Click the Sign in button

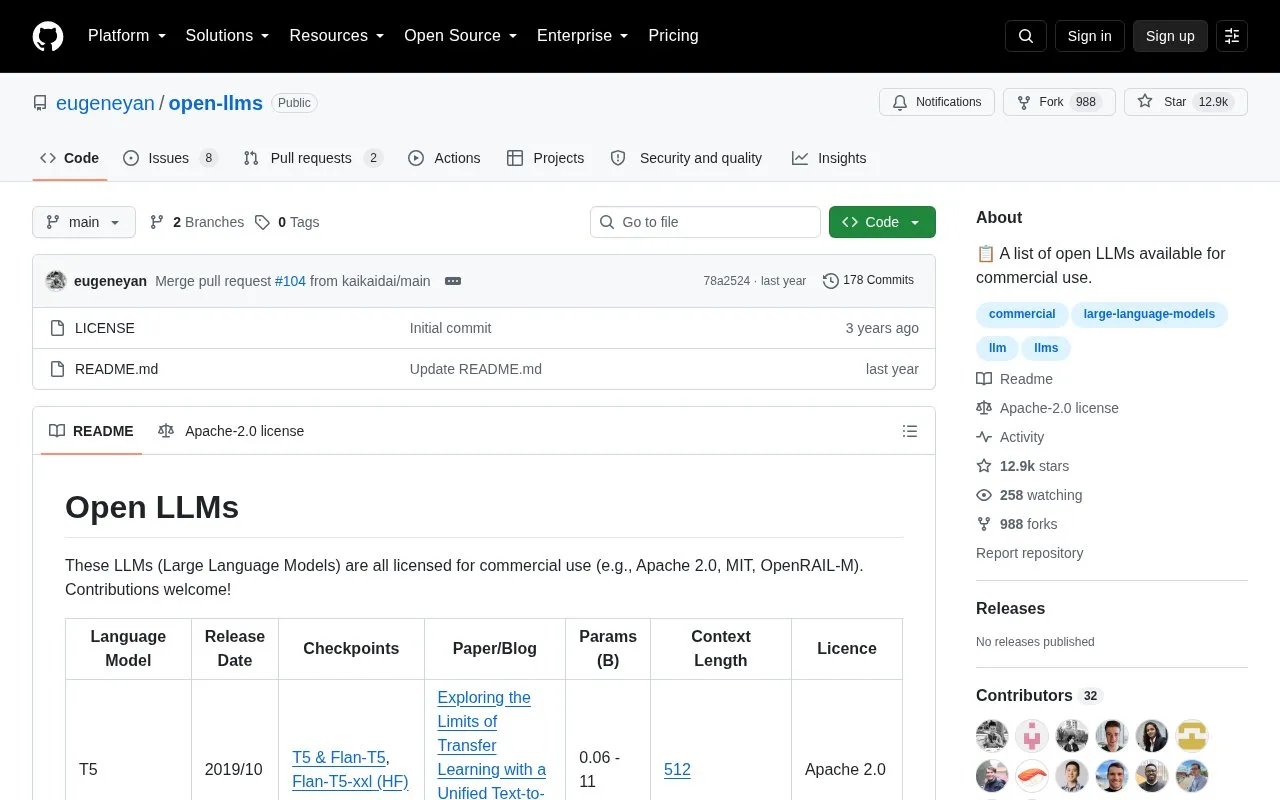point(1089,36)
